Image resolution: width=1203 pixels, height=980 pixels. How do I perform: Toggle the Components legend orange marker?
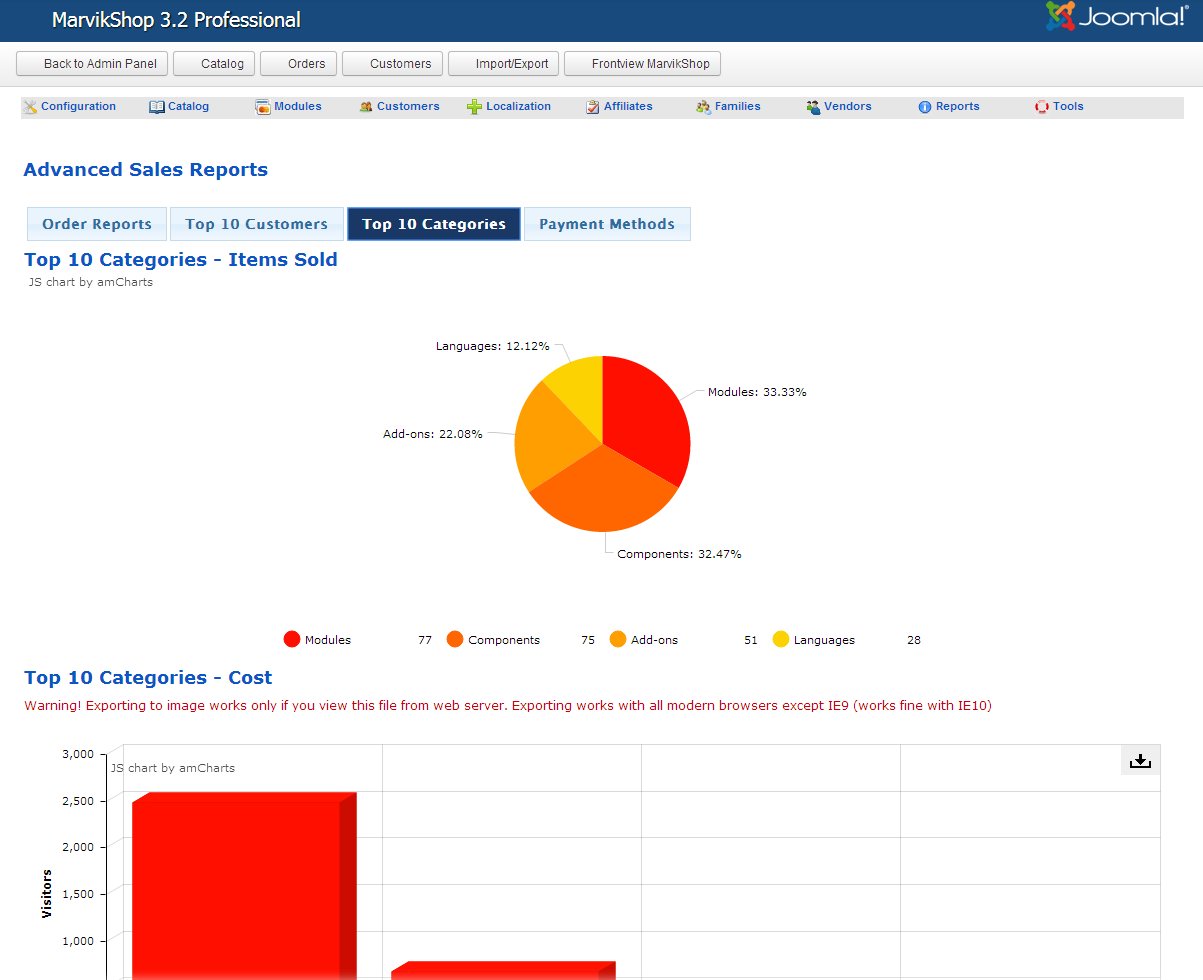(x=455, y=640)
